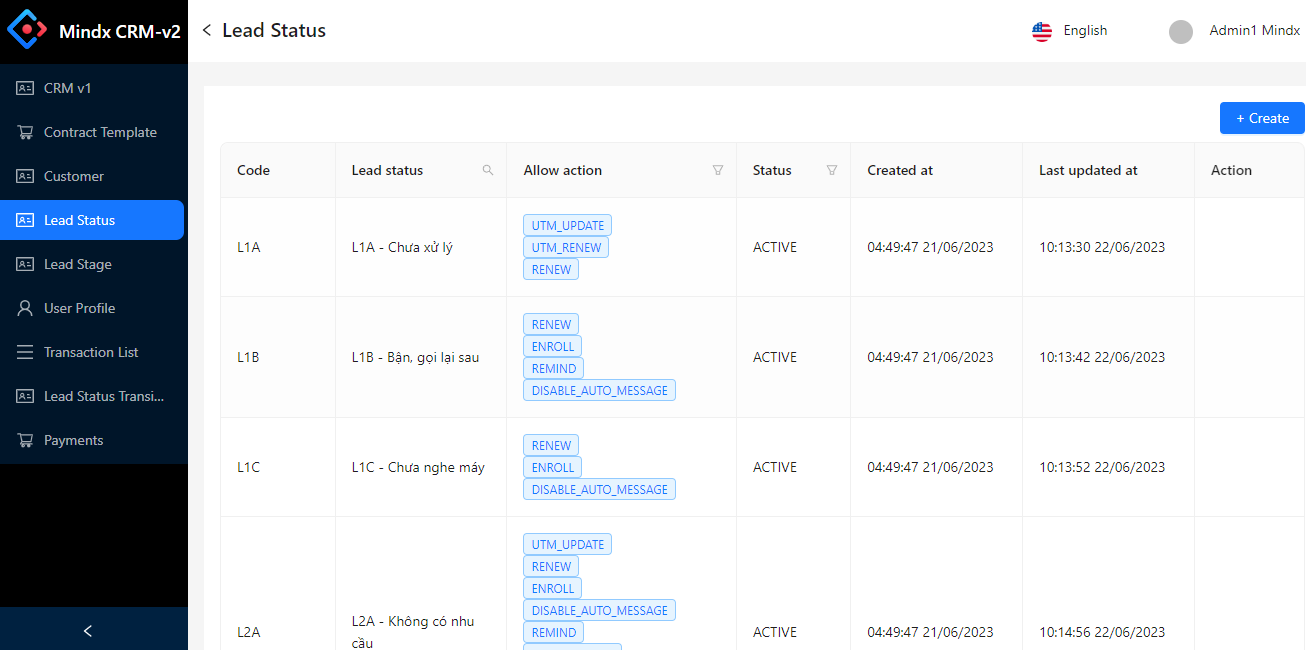Image resolution: width=1306 pixels, height=650 pixels.
Task: Click the back arrow beside Lead Status title
Action: [207, 30]
